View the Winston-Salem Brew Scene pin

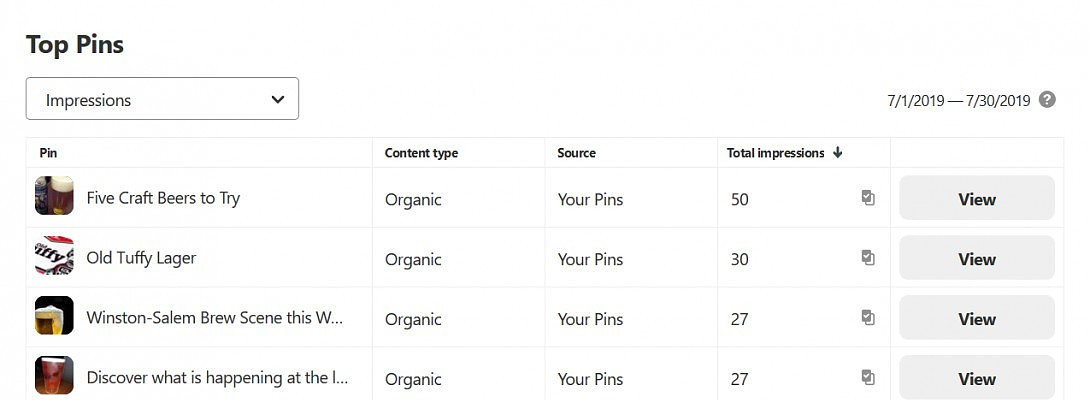tap(976, 318)
